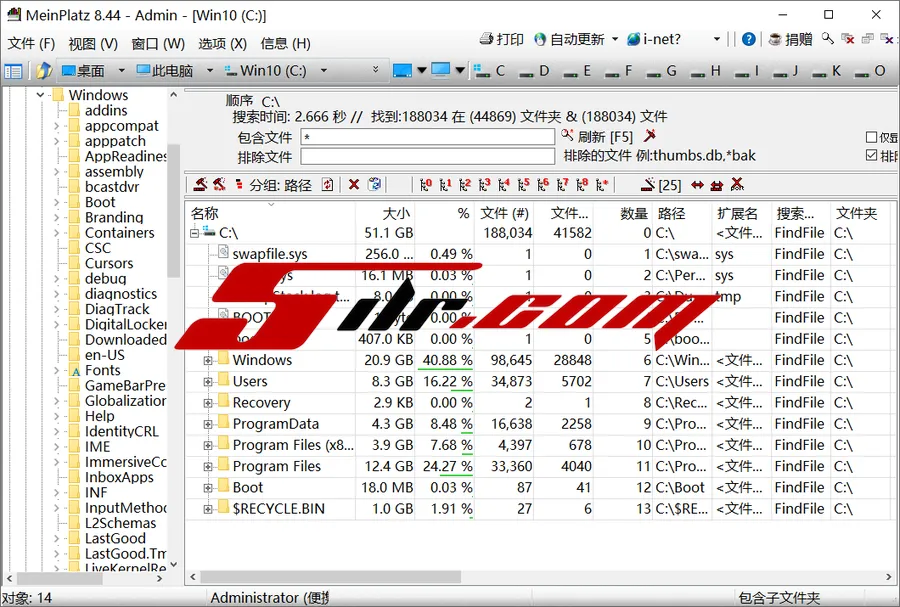Viewport: 900px width, 607px height.
Task: Toggle the folder tree pane icon
Action: [x=13, y=71]
